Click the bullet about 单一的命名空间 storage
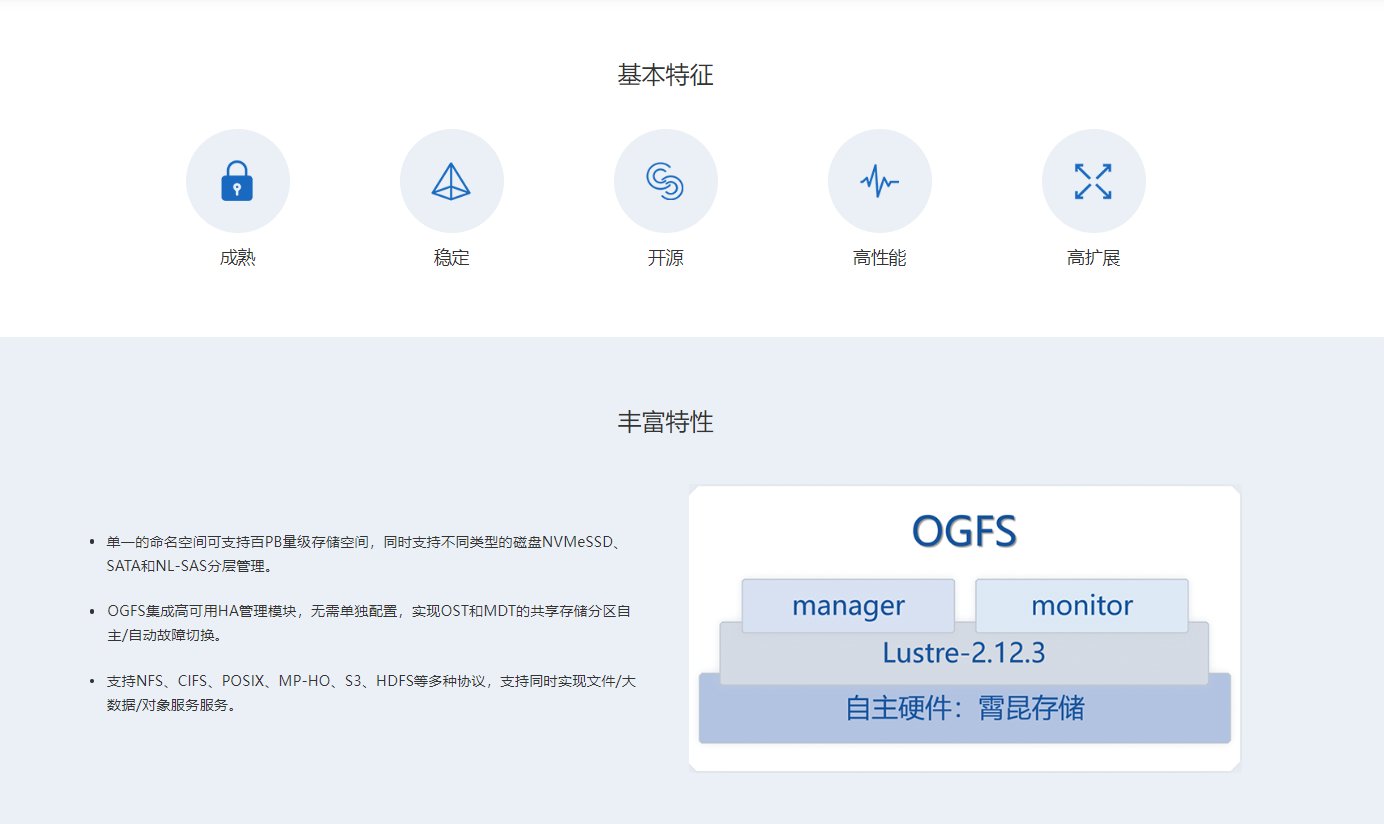The height and width of the screenshot is (824, 1384). (365, 554)
